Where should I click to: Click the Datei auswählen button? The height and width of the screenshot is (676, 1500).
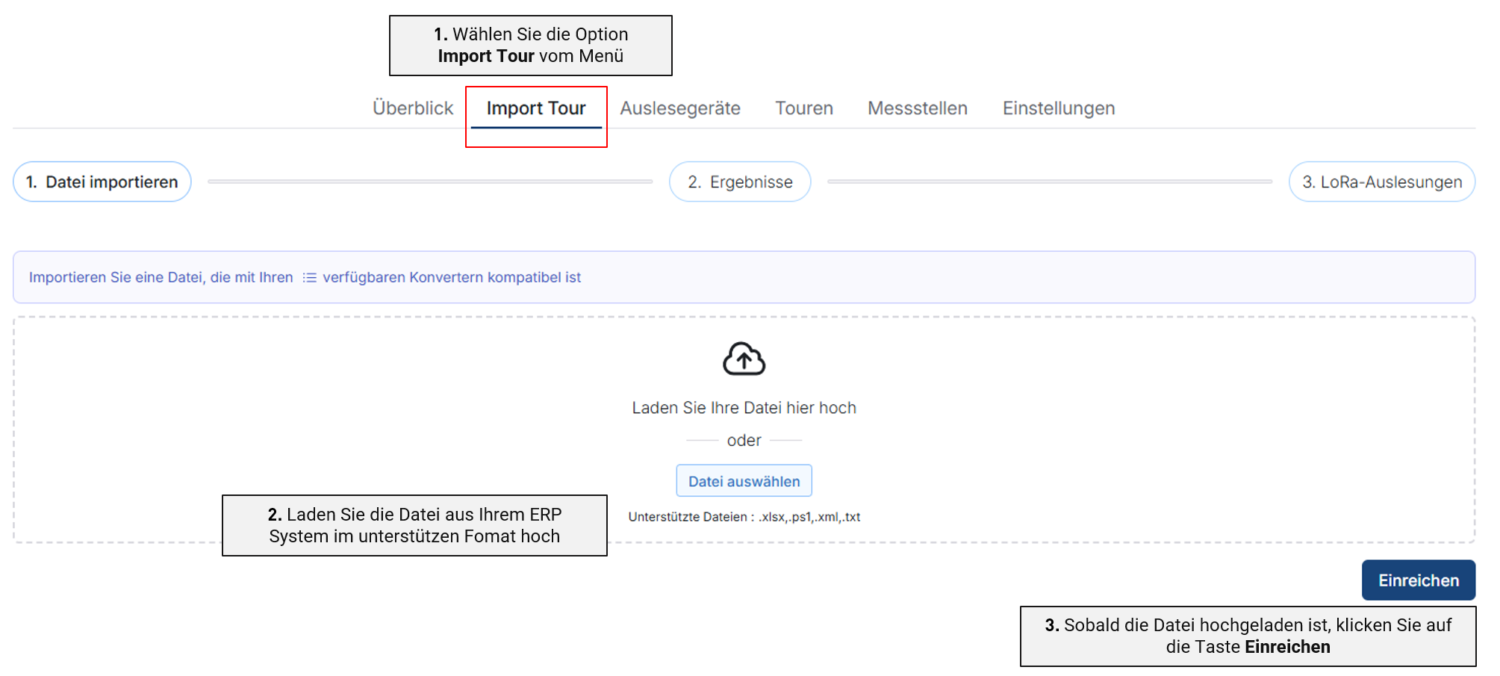[x=744, y=480]
